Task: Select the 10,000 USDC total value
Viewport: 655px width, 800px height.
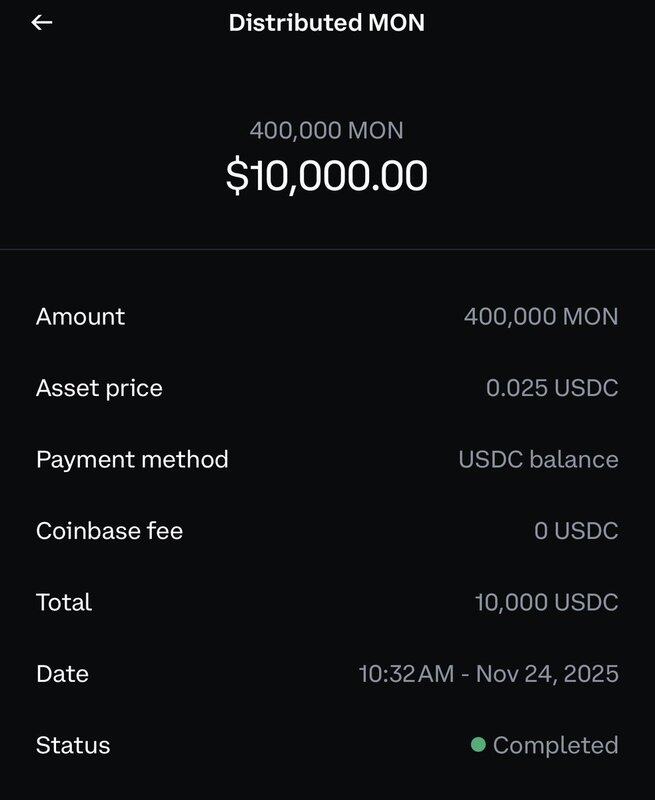Action: pyautogui.click(x=546, y=602)
